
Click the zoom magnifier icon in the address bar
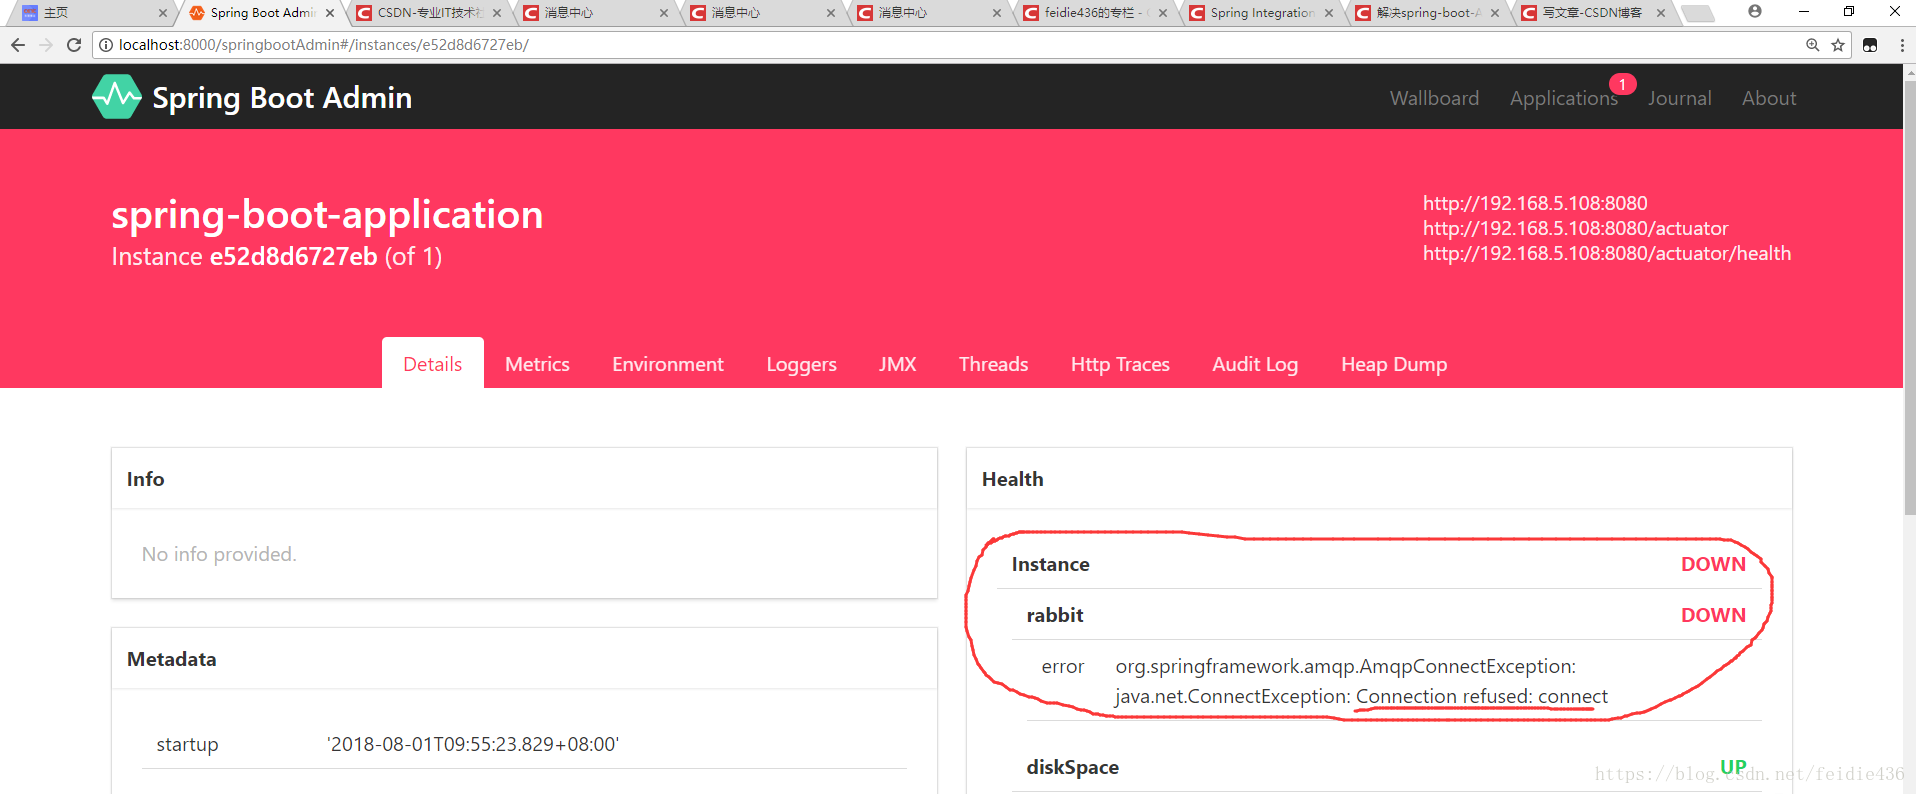click(1812, 45)
